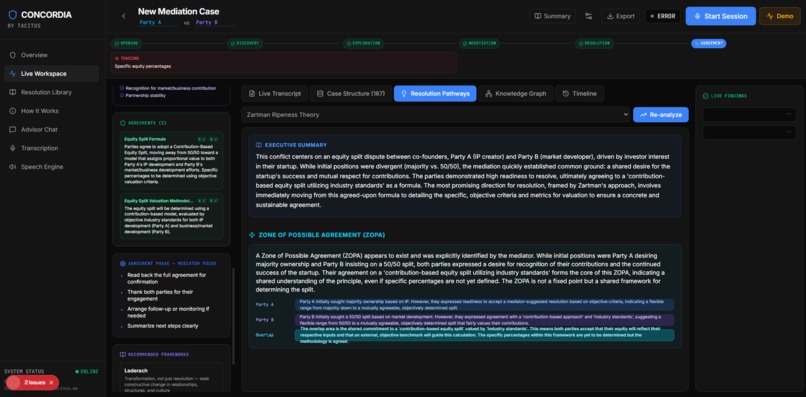Screen dimensions: 806x397
Task: Click the ZOPA lightning bolt icon
Action: pos(252,235)
